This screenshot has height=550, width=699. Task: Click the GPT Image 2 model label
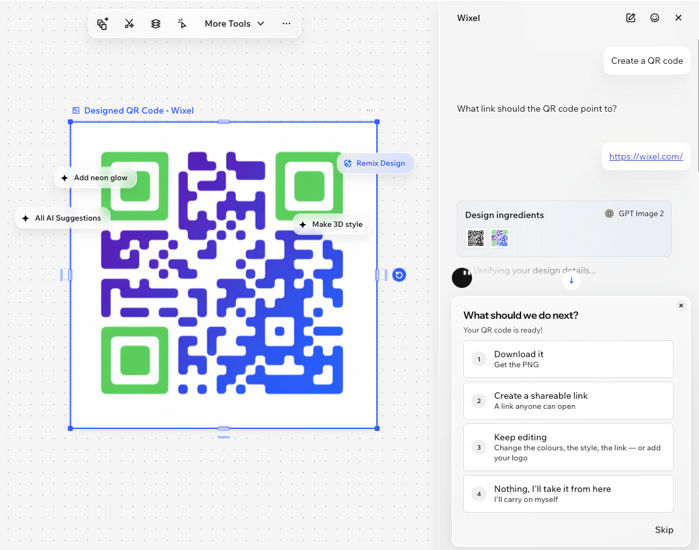[635, 213]
